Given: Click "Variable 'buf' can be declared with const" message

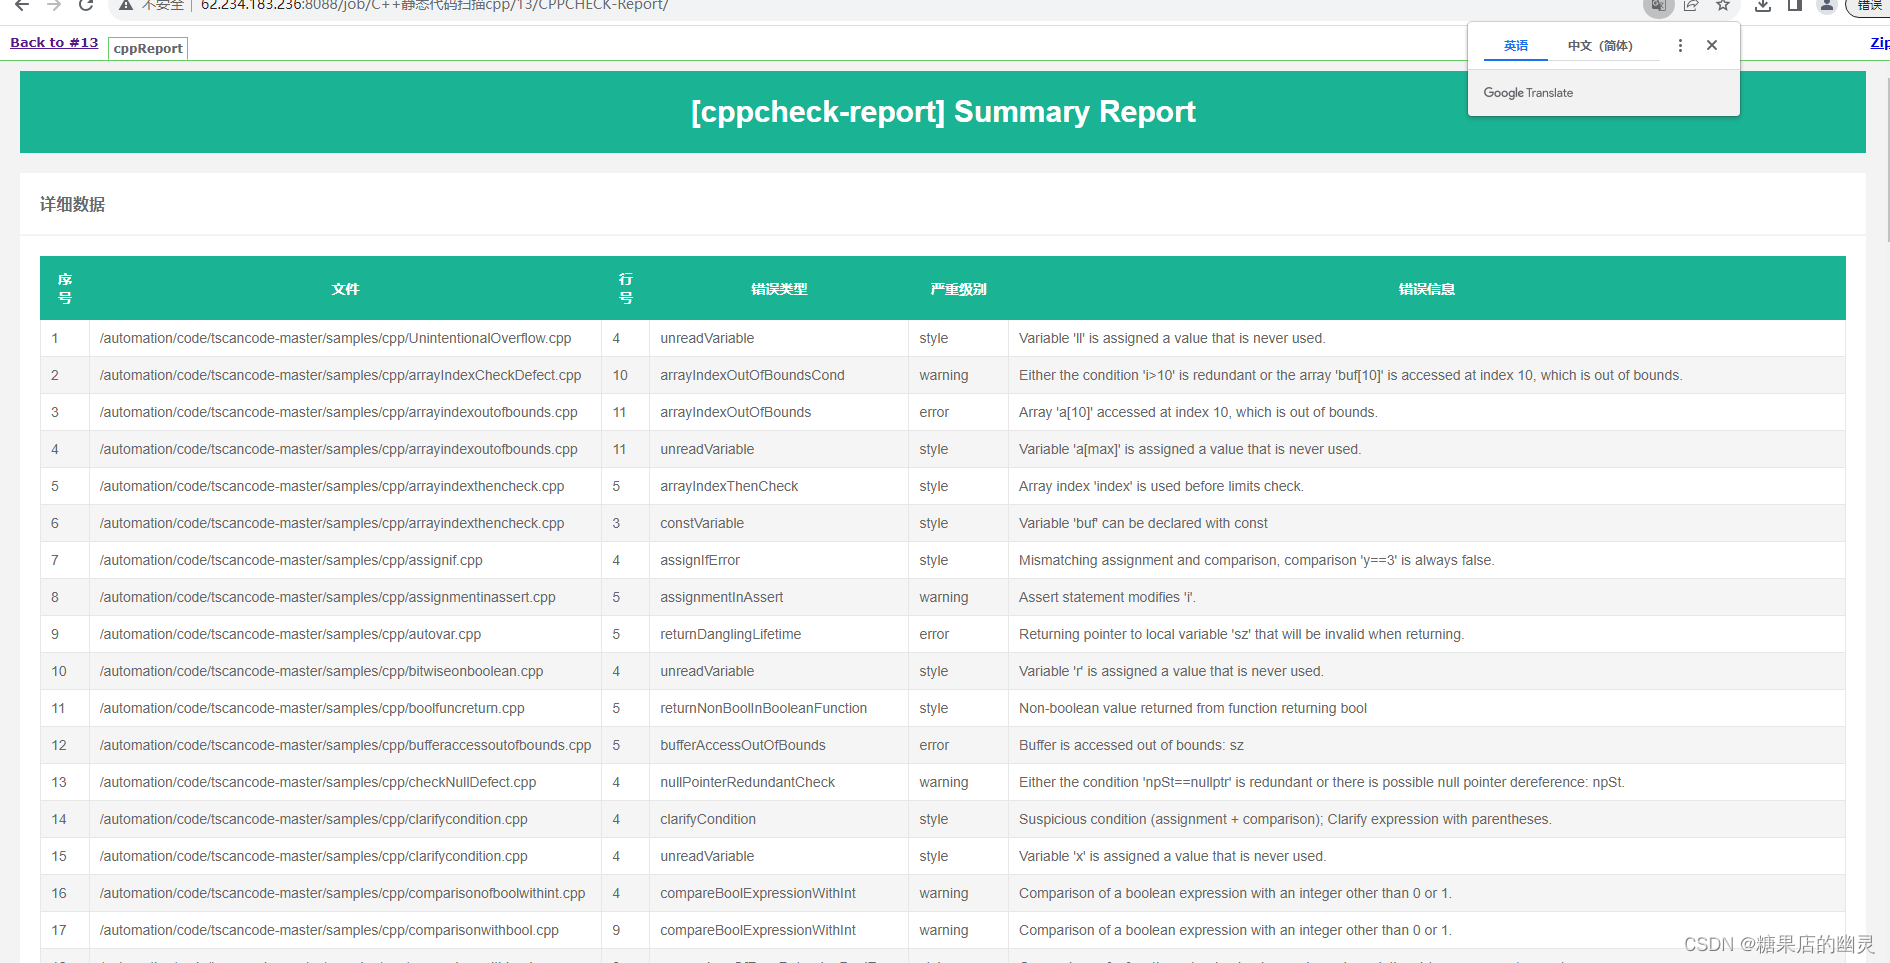Looking at the screenshot, I should (1143, 523).
